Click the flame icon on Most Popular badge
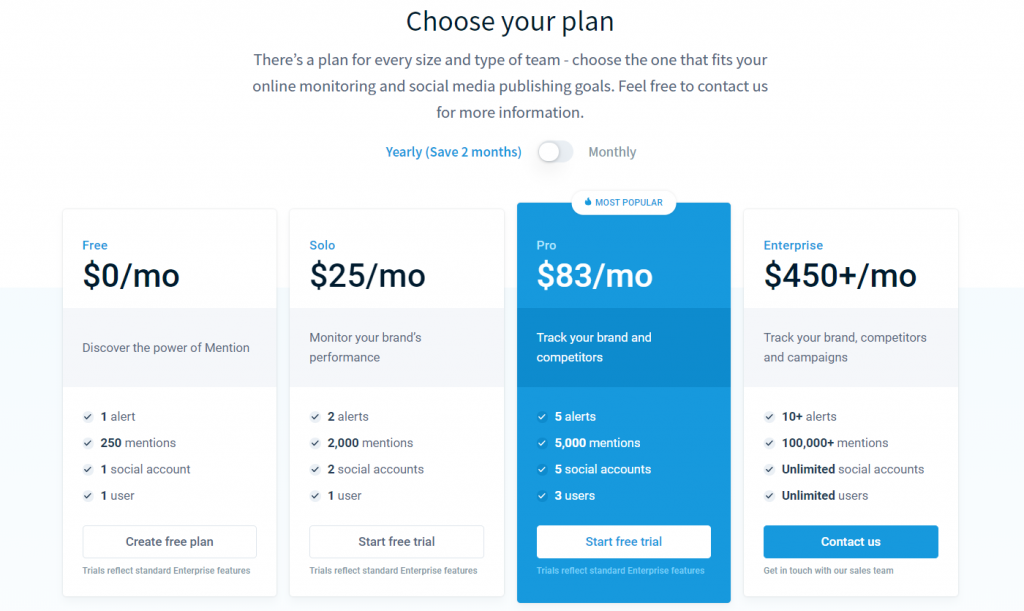This screenshot has width=1024, height=611. [588, 202]
